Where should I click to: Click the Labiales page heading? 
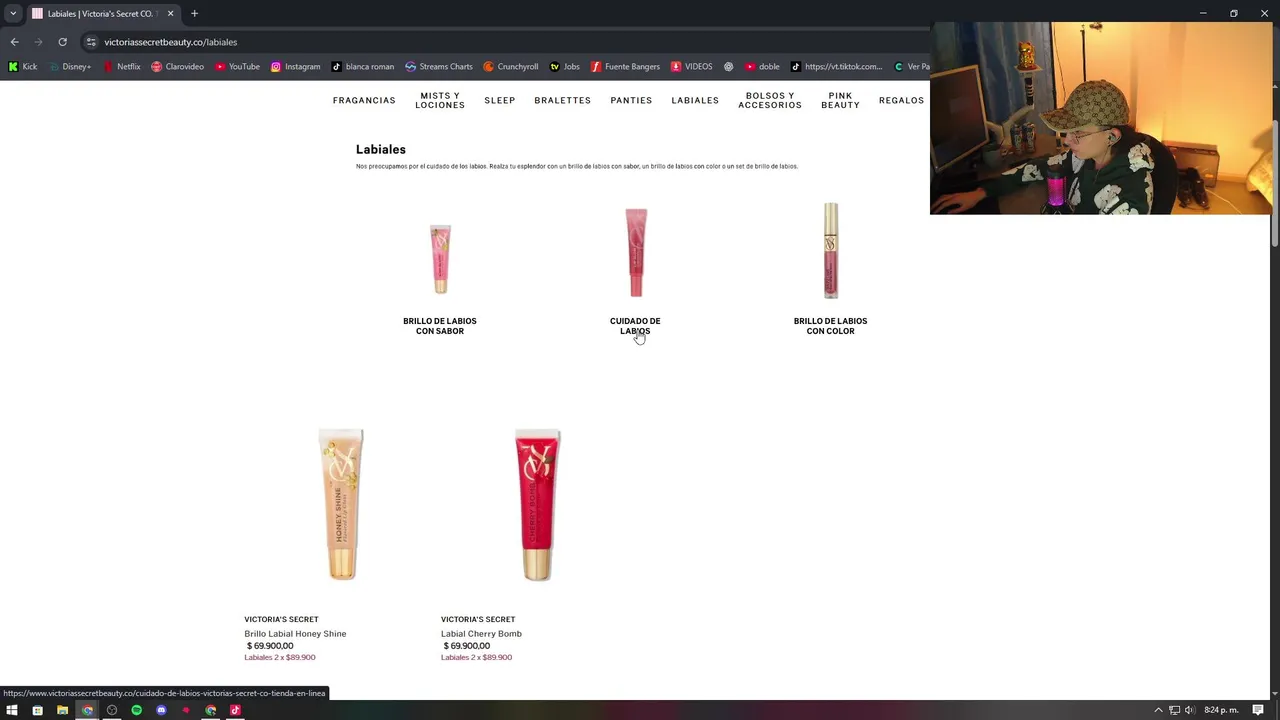381,149
